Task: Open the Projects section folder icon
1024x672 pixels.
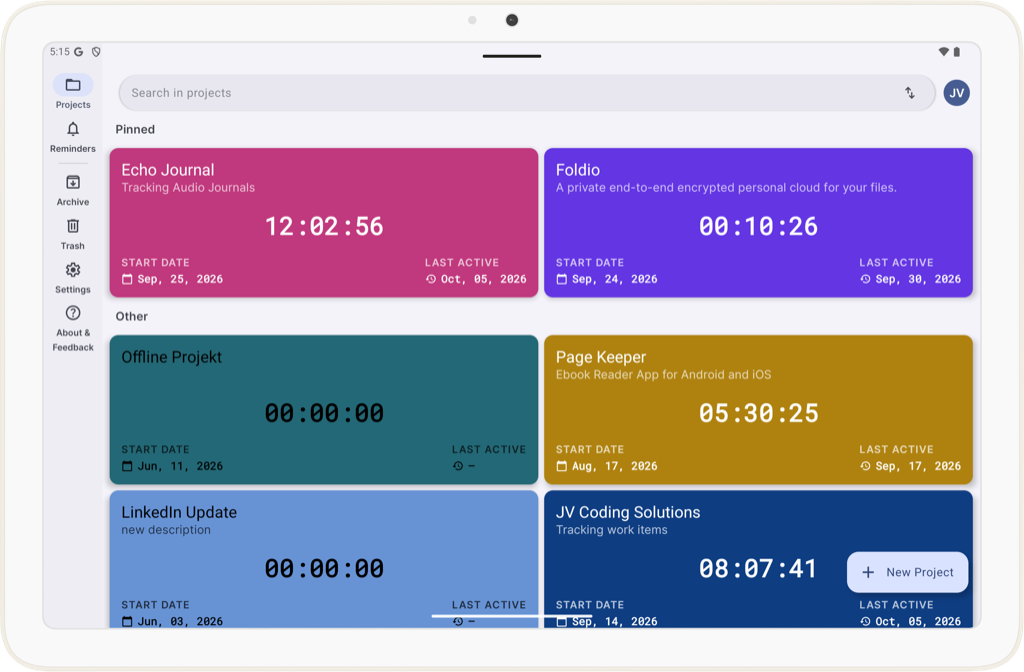Action: (72, 85)
